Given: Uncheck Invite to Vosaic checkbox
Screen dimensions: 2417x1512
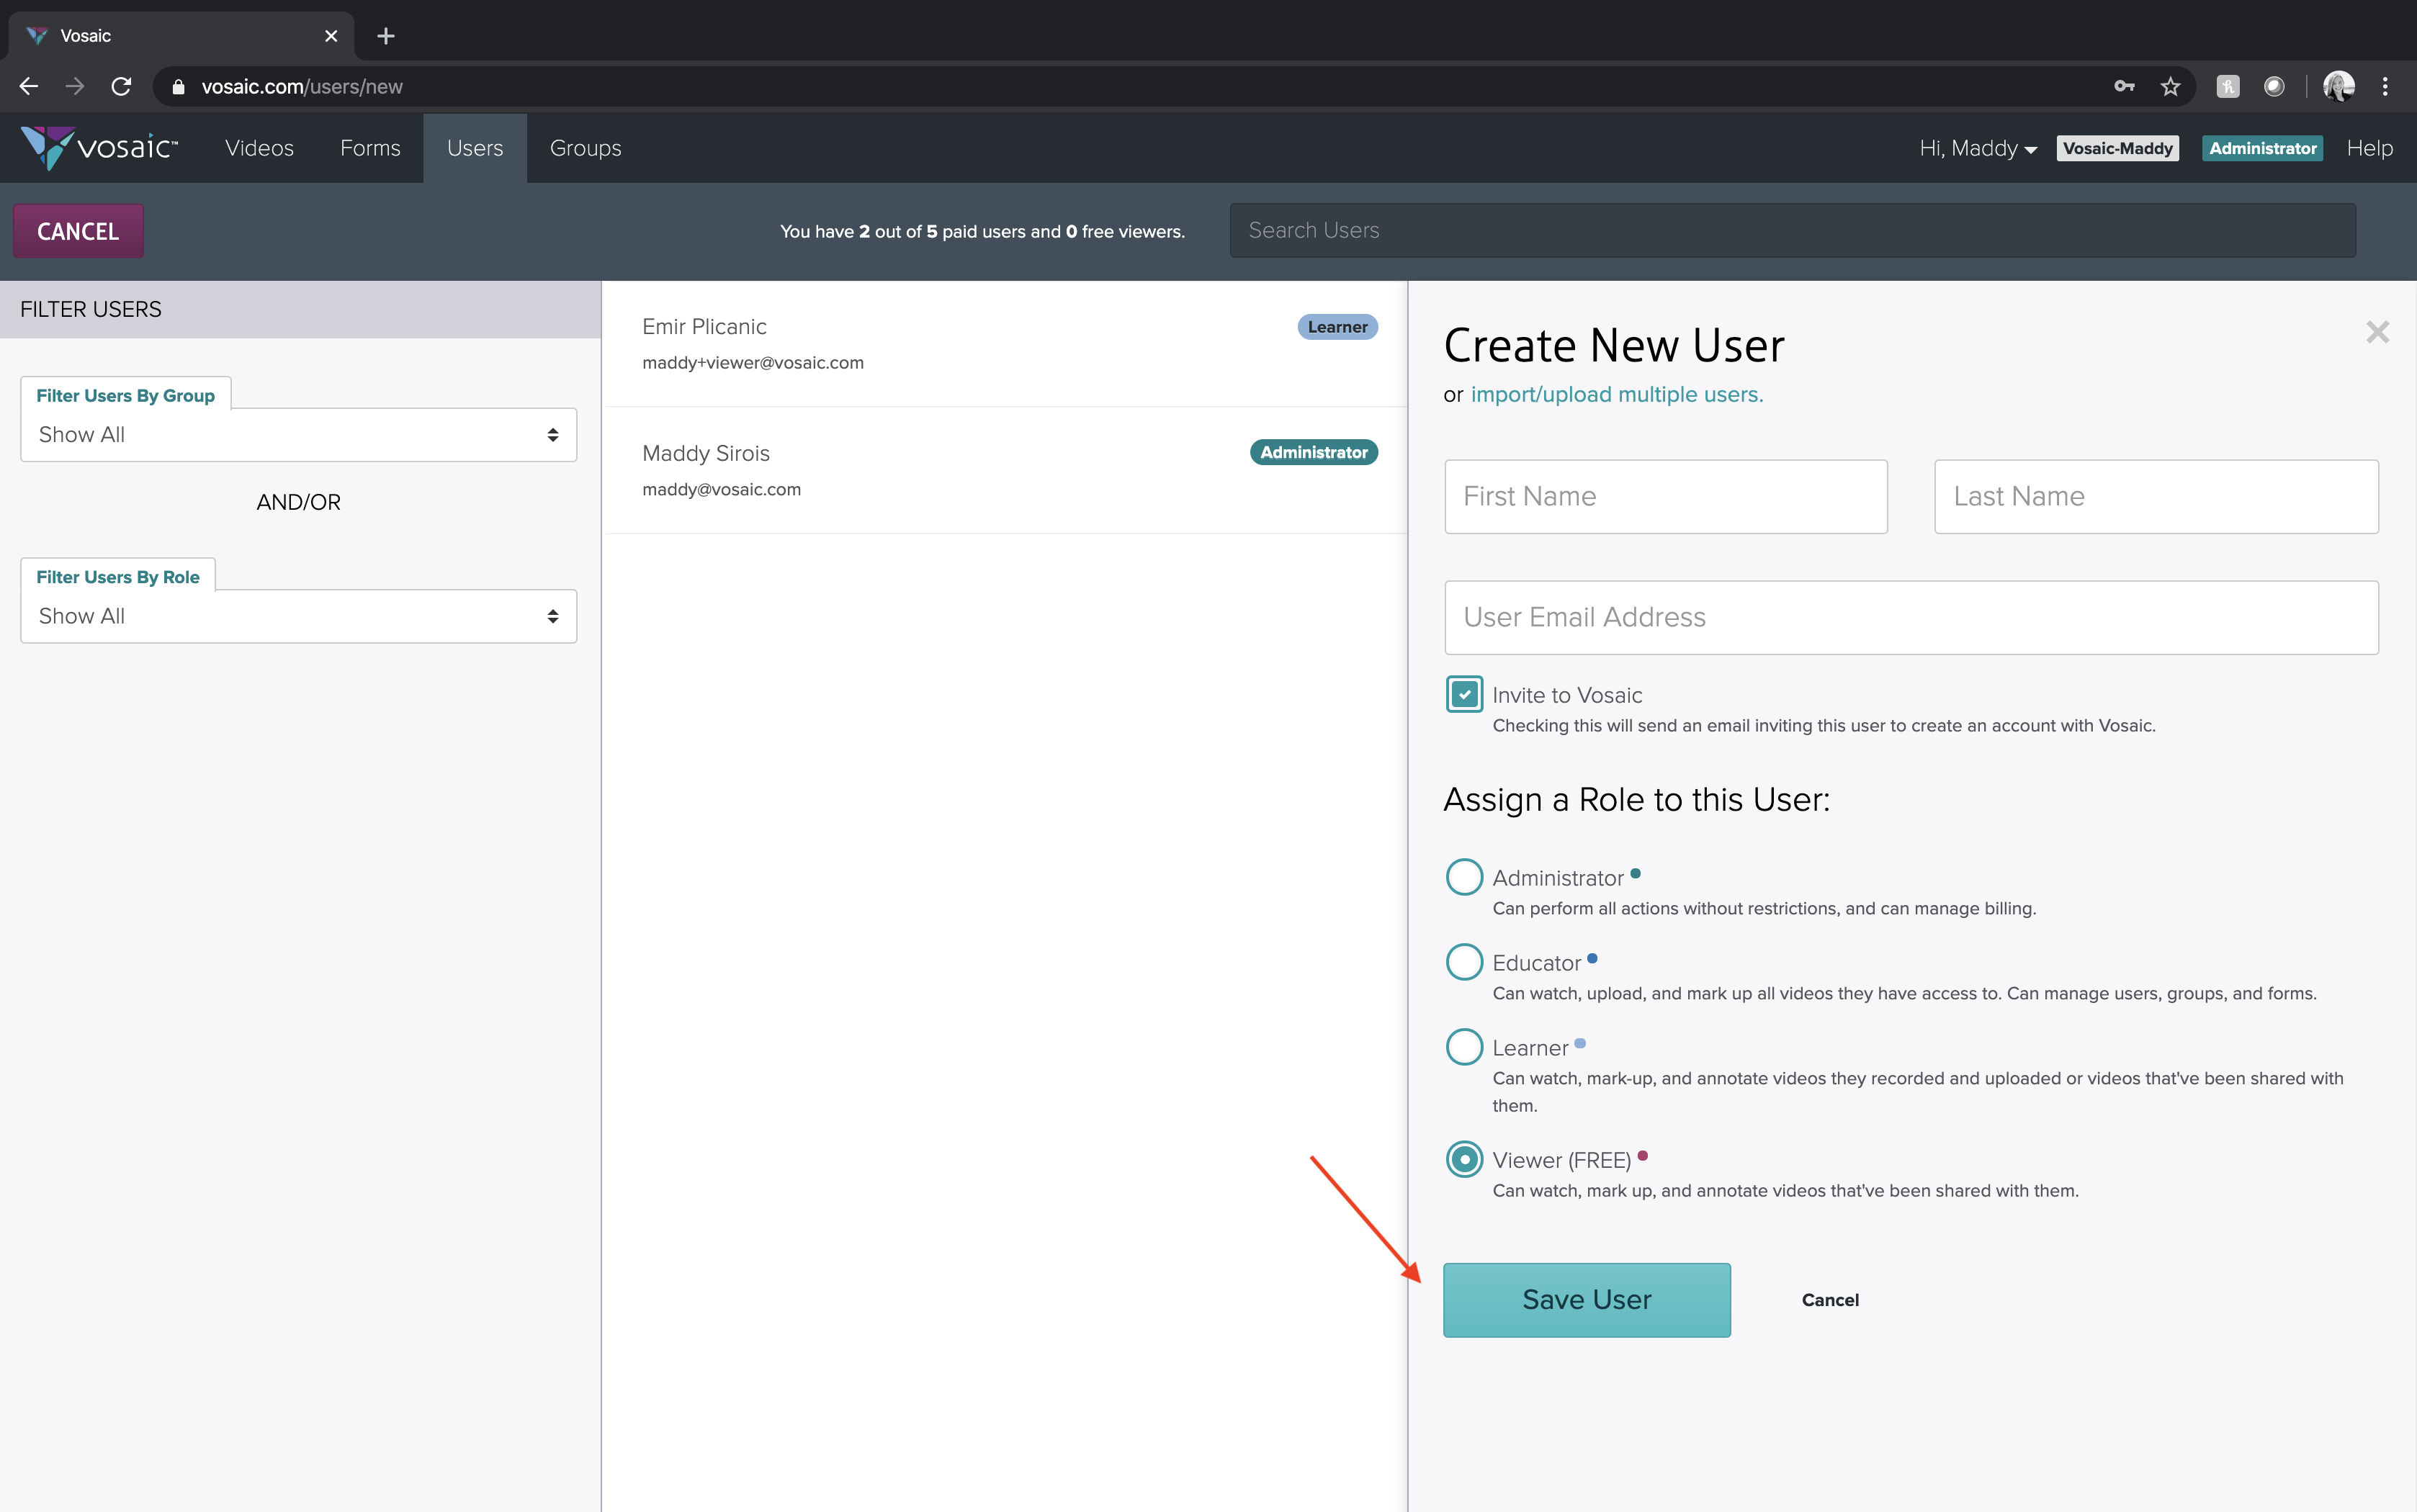Looking at the screenshot, I should click(x=1464, y=694).
